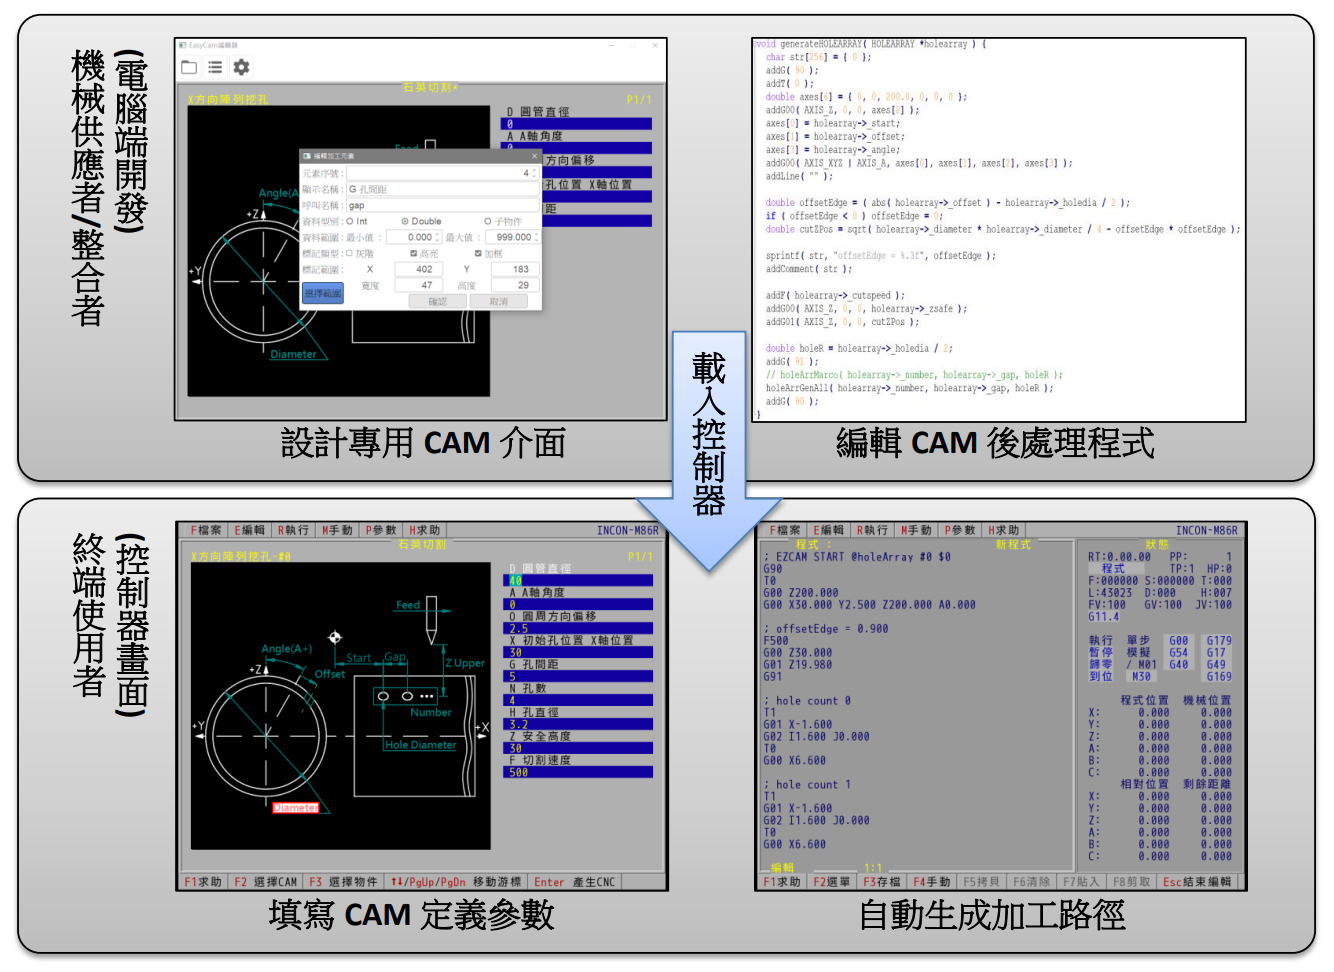1334x972 pixels.
Task: Close the element editing dialog with X
Action: click(x=534, y=156)
